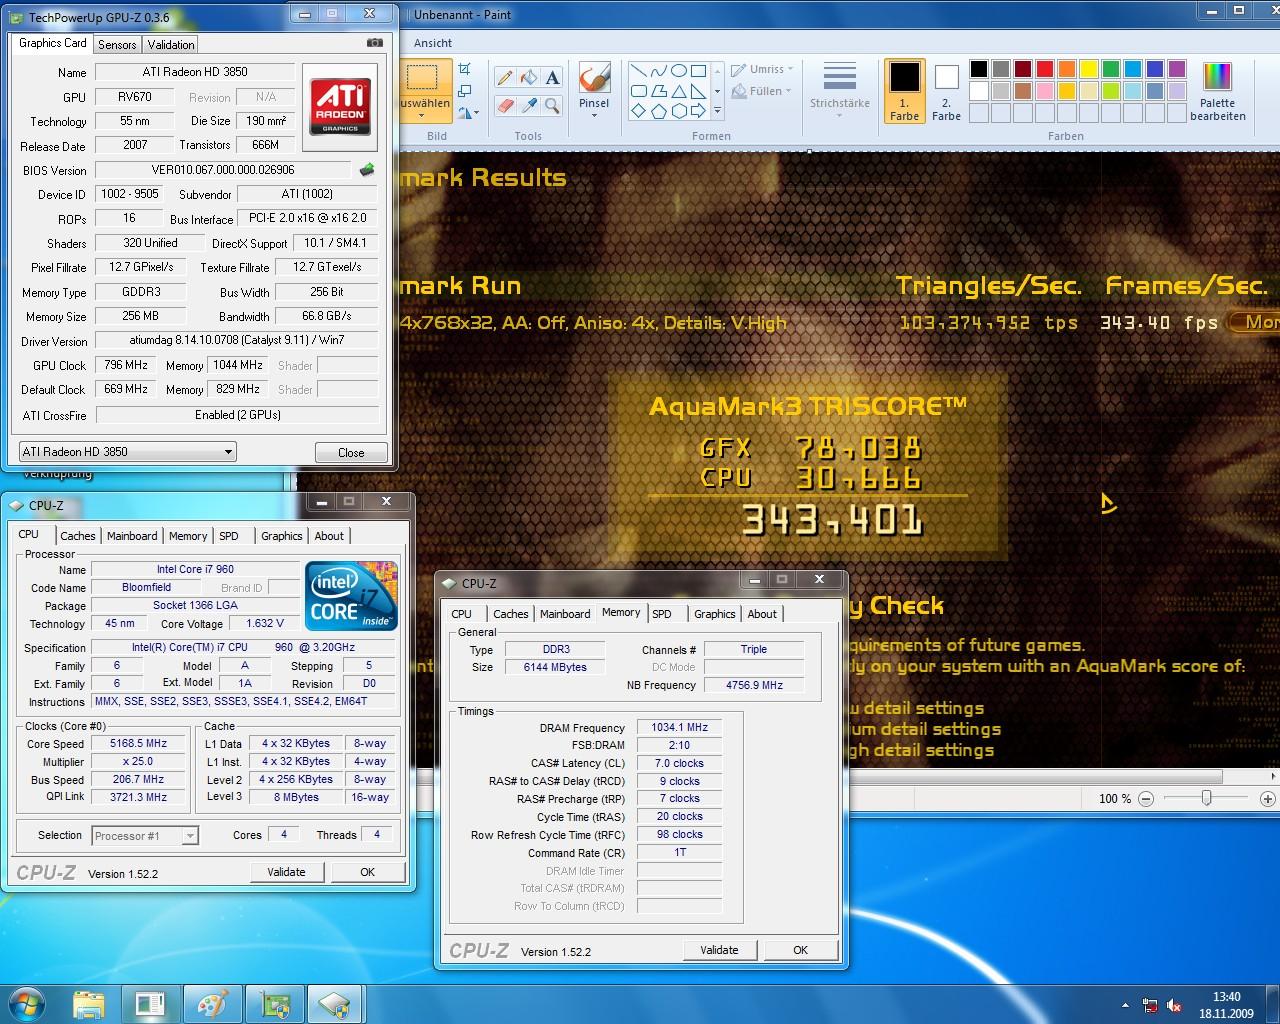
Task: Click the zoom out minus button in Paint
Action: coord(1146,799)
